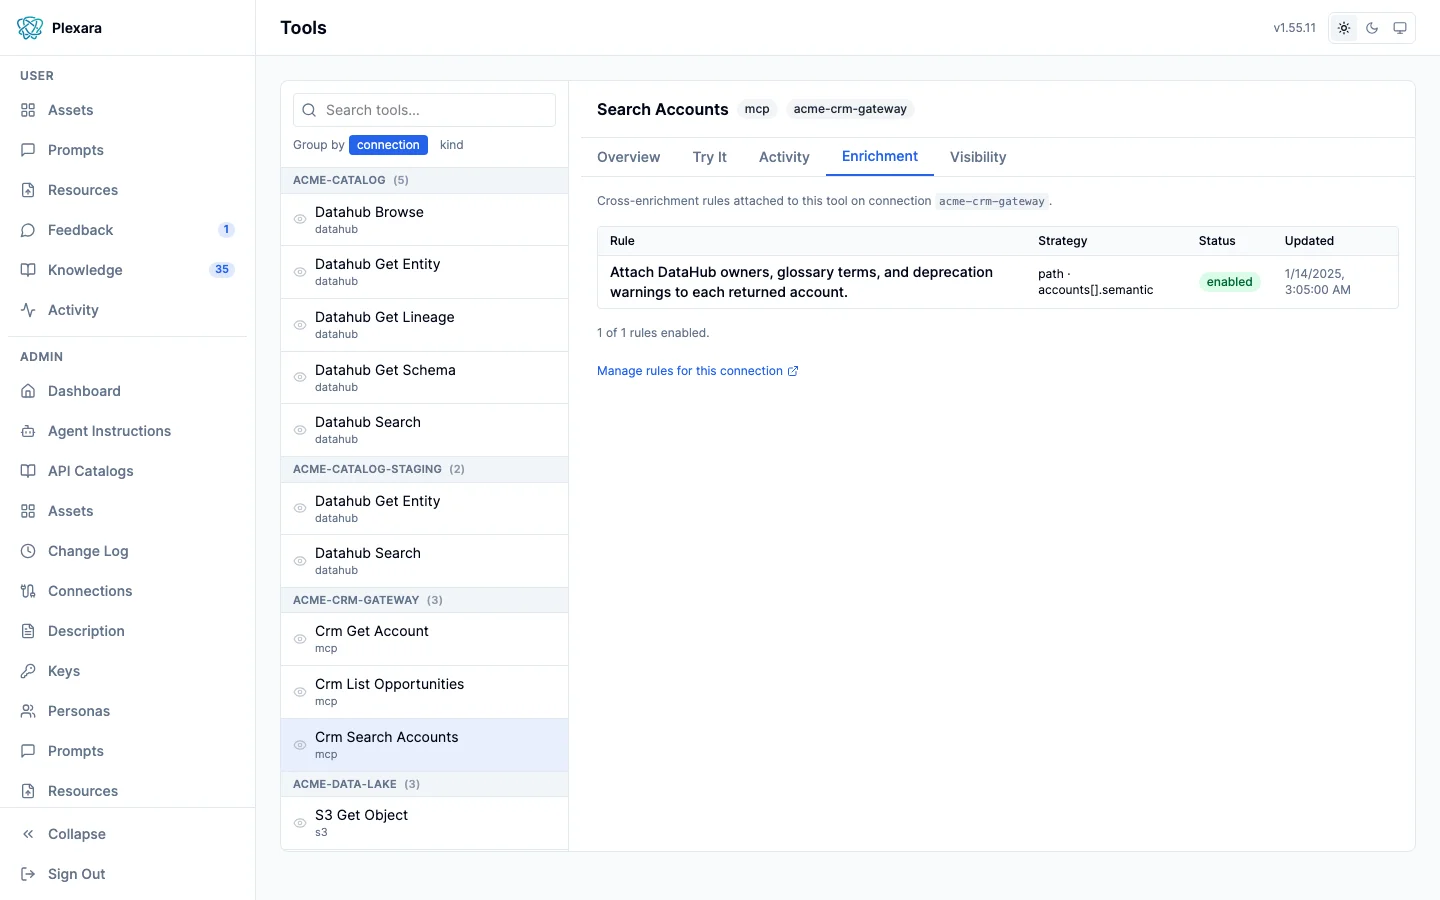The height and width of the screenshot is (900, 1440).
Task: Open the Visibility tab
Action: [978, 157]
